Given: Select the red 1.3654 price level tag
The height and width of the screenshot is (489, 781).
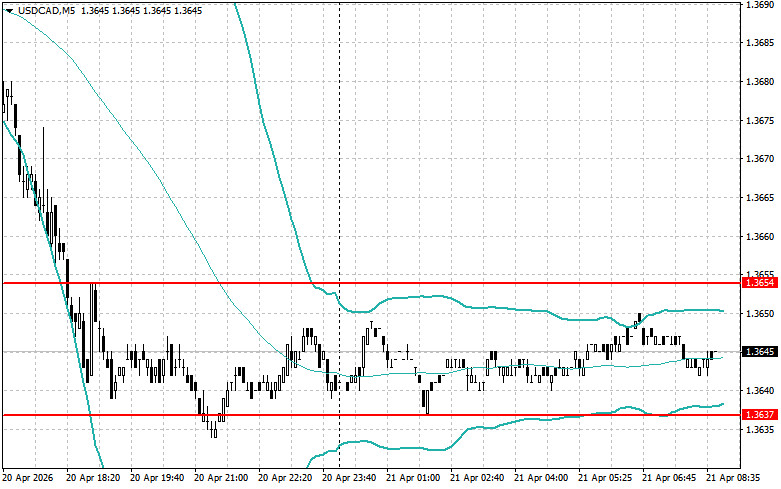Looking at the screenshot, I should (759, 283).
